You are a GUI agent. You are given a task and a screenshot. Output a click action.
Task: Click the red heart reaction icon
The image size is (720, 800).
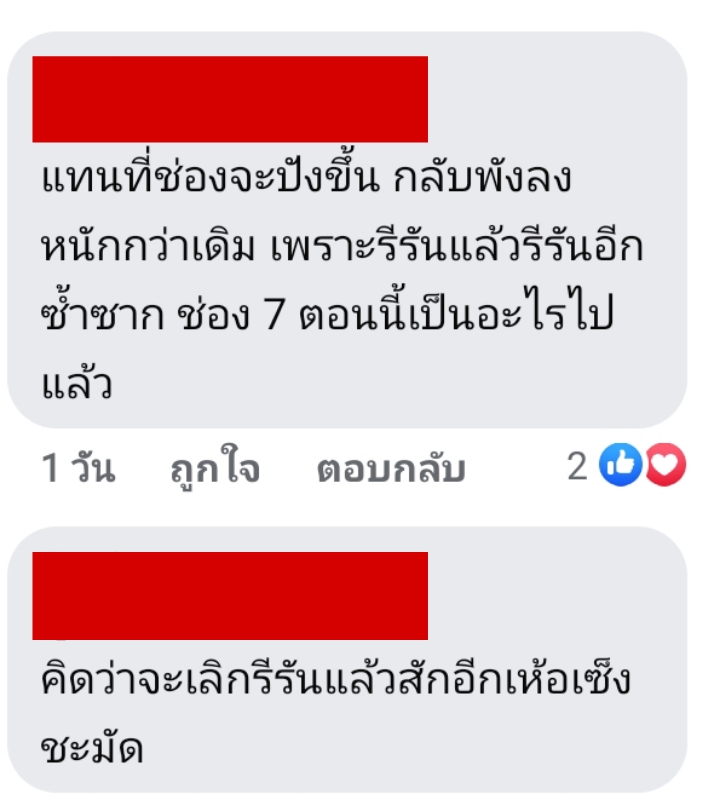tap(665, 464)
